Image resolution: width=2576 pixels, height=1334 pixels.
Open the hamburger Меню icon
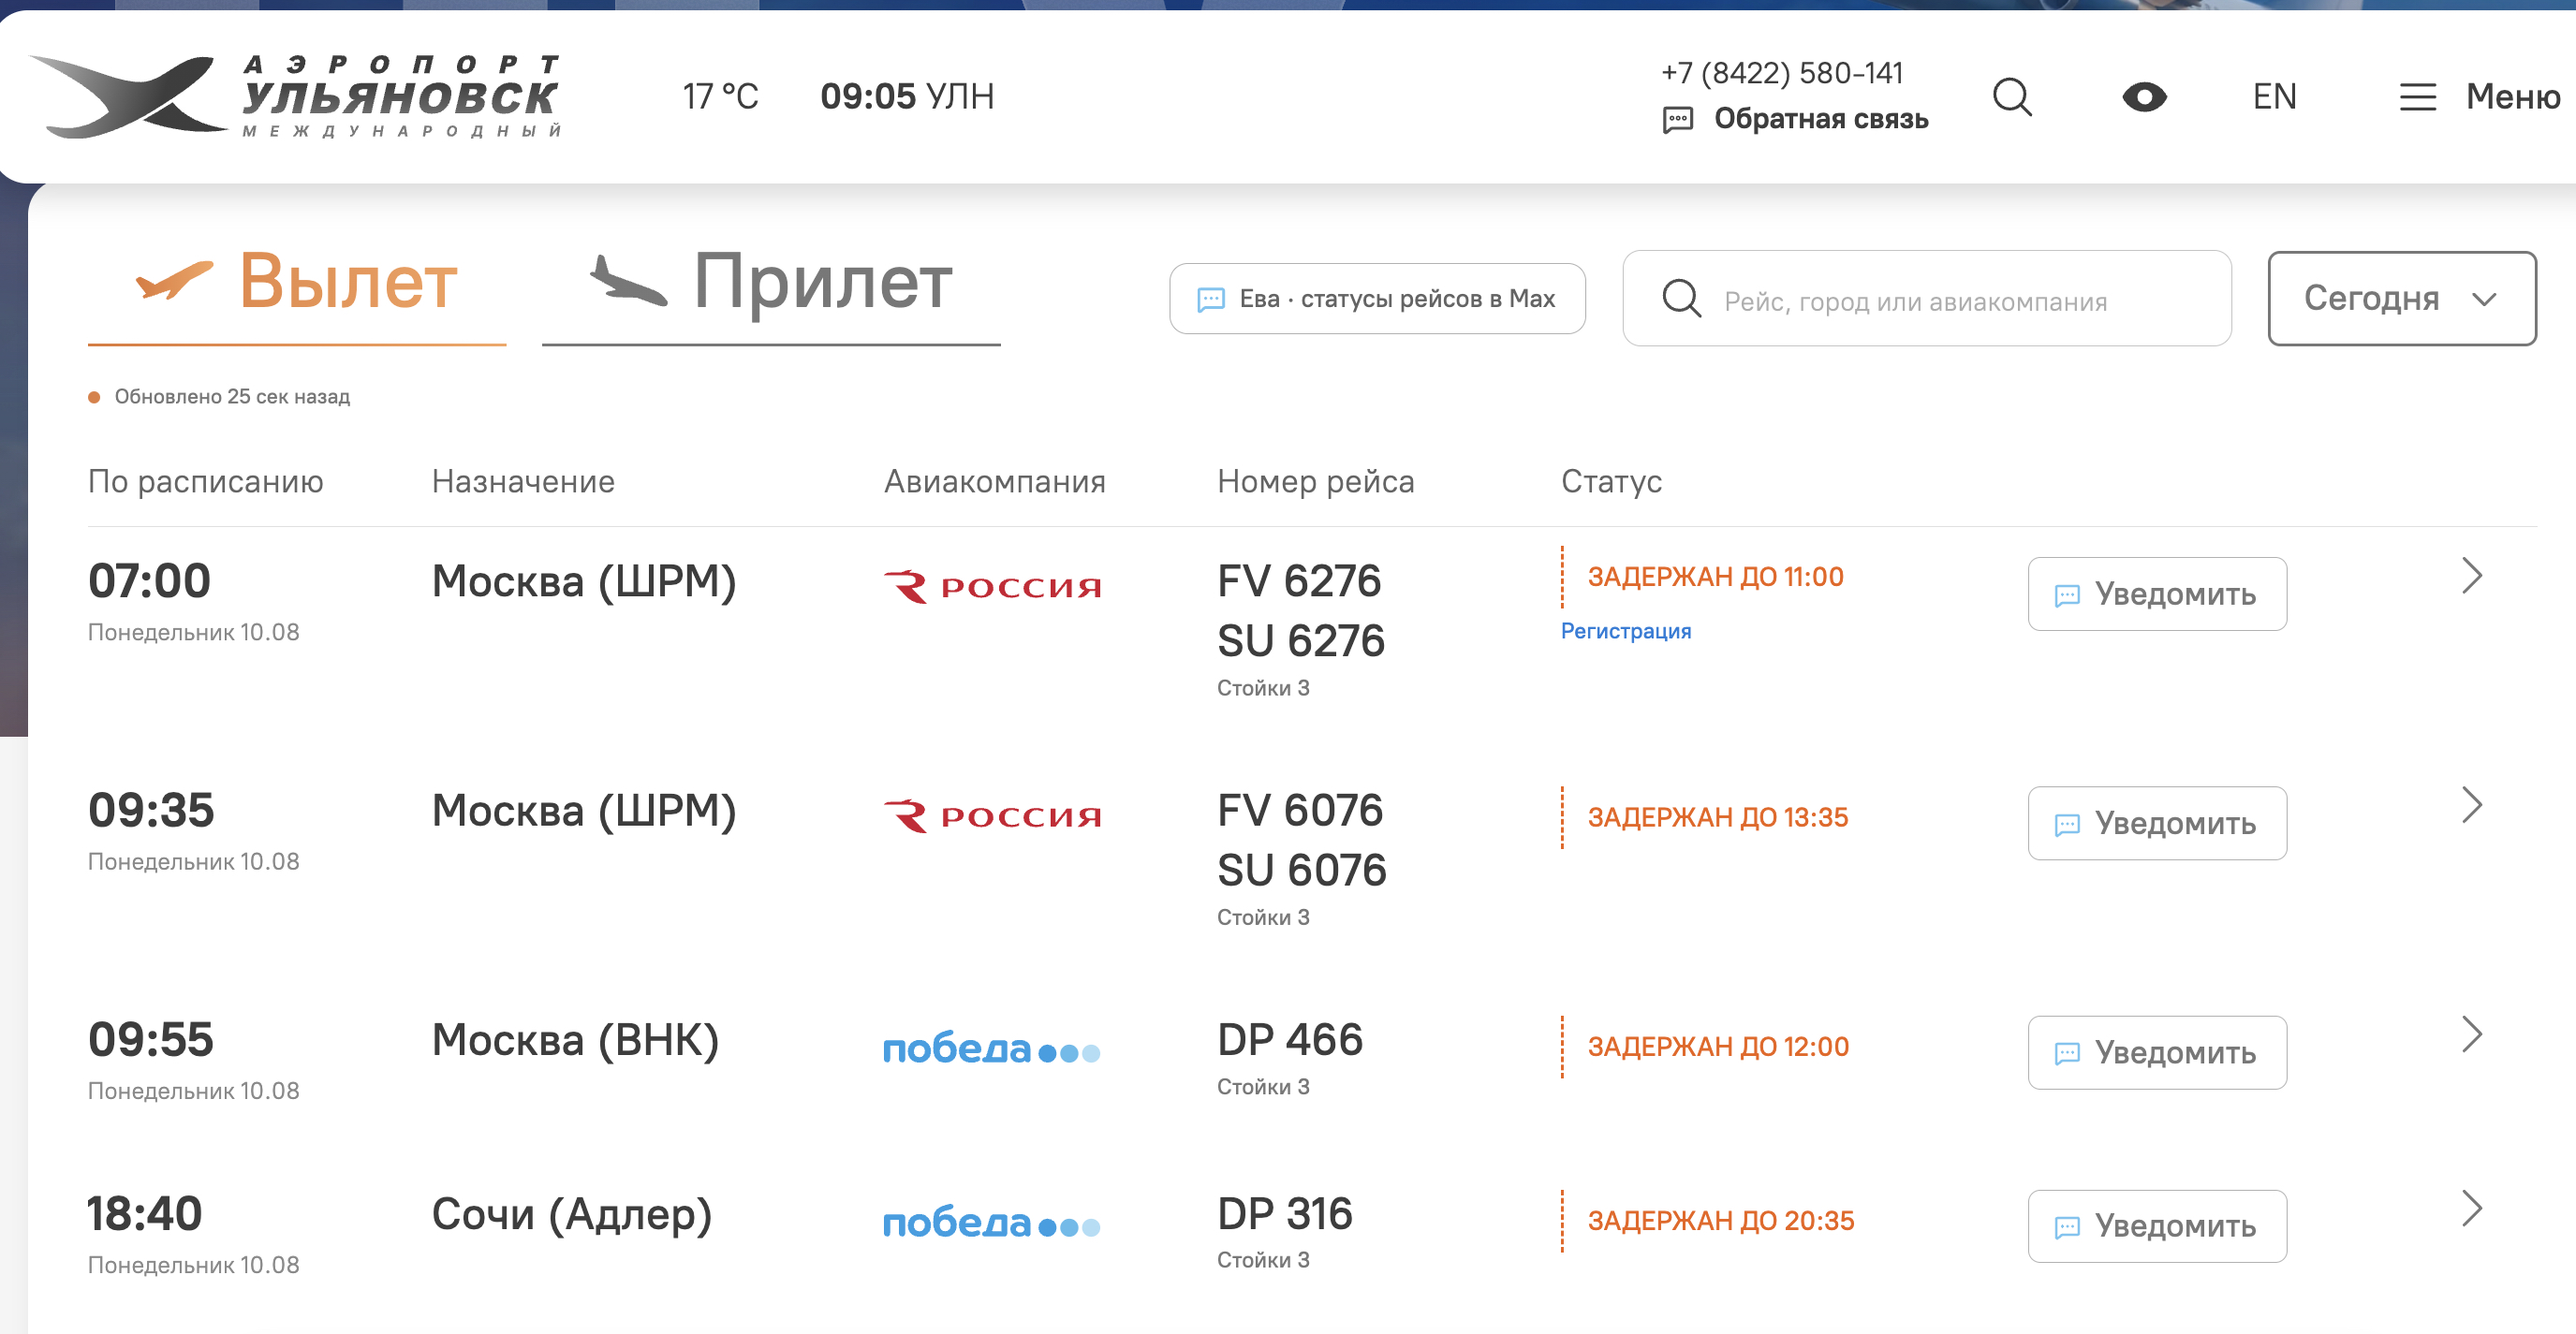point(2417,97)
